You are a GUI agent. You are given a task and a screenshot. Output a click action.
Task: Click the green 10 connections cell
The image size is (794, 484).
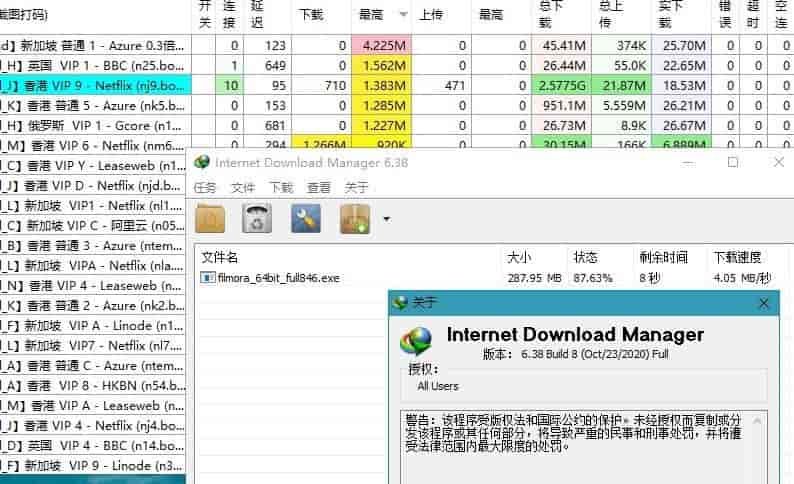pyautogui.click(x=229, y=86)
